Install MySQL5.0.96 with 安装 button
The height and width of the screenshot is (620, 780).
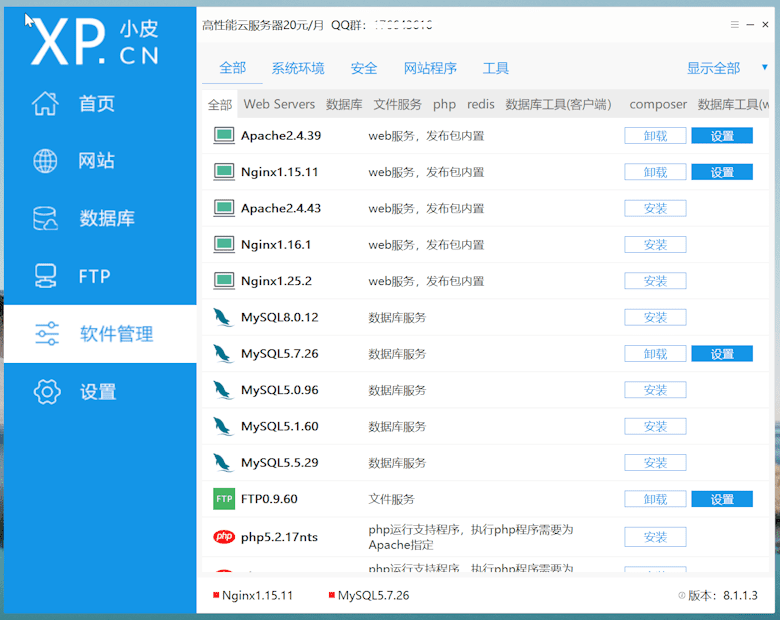[655, 390]
